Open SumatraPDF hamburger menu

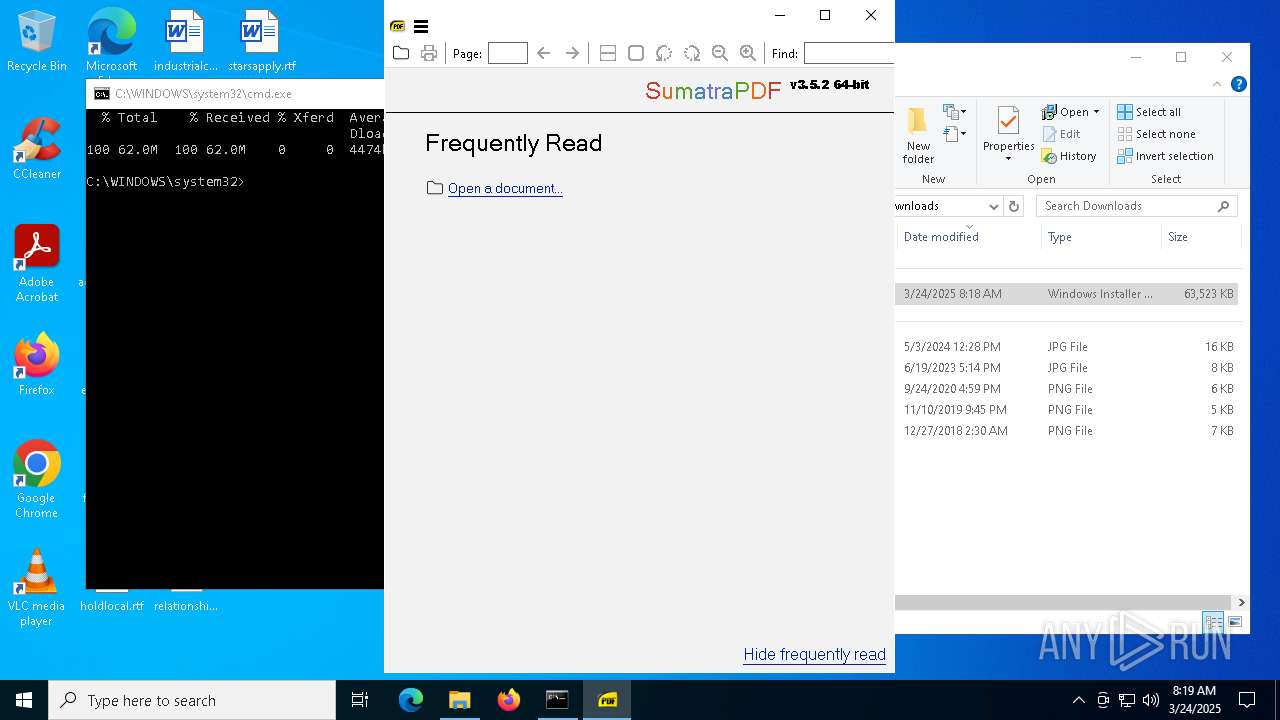[421, 27]
